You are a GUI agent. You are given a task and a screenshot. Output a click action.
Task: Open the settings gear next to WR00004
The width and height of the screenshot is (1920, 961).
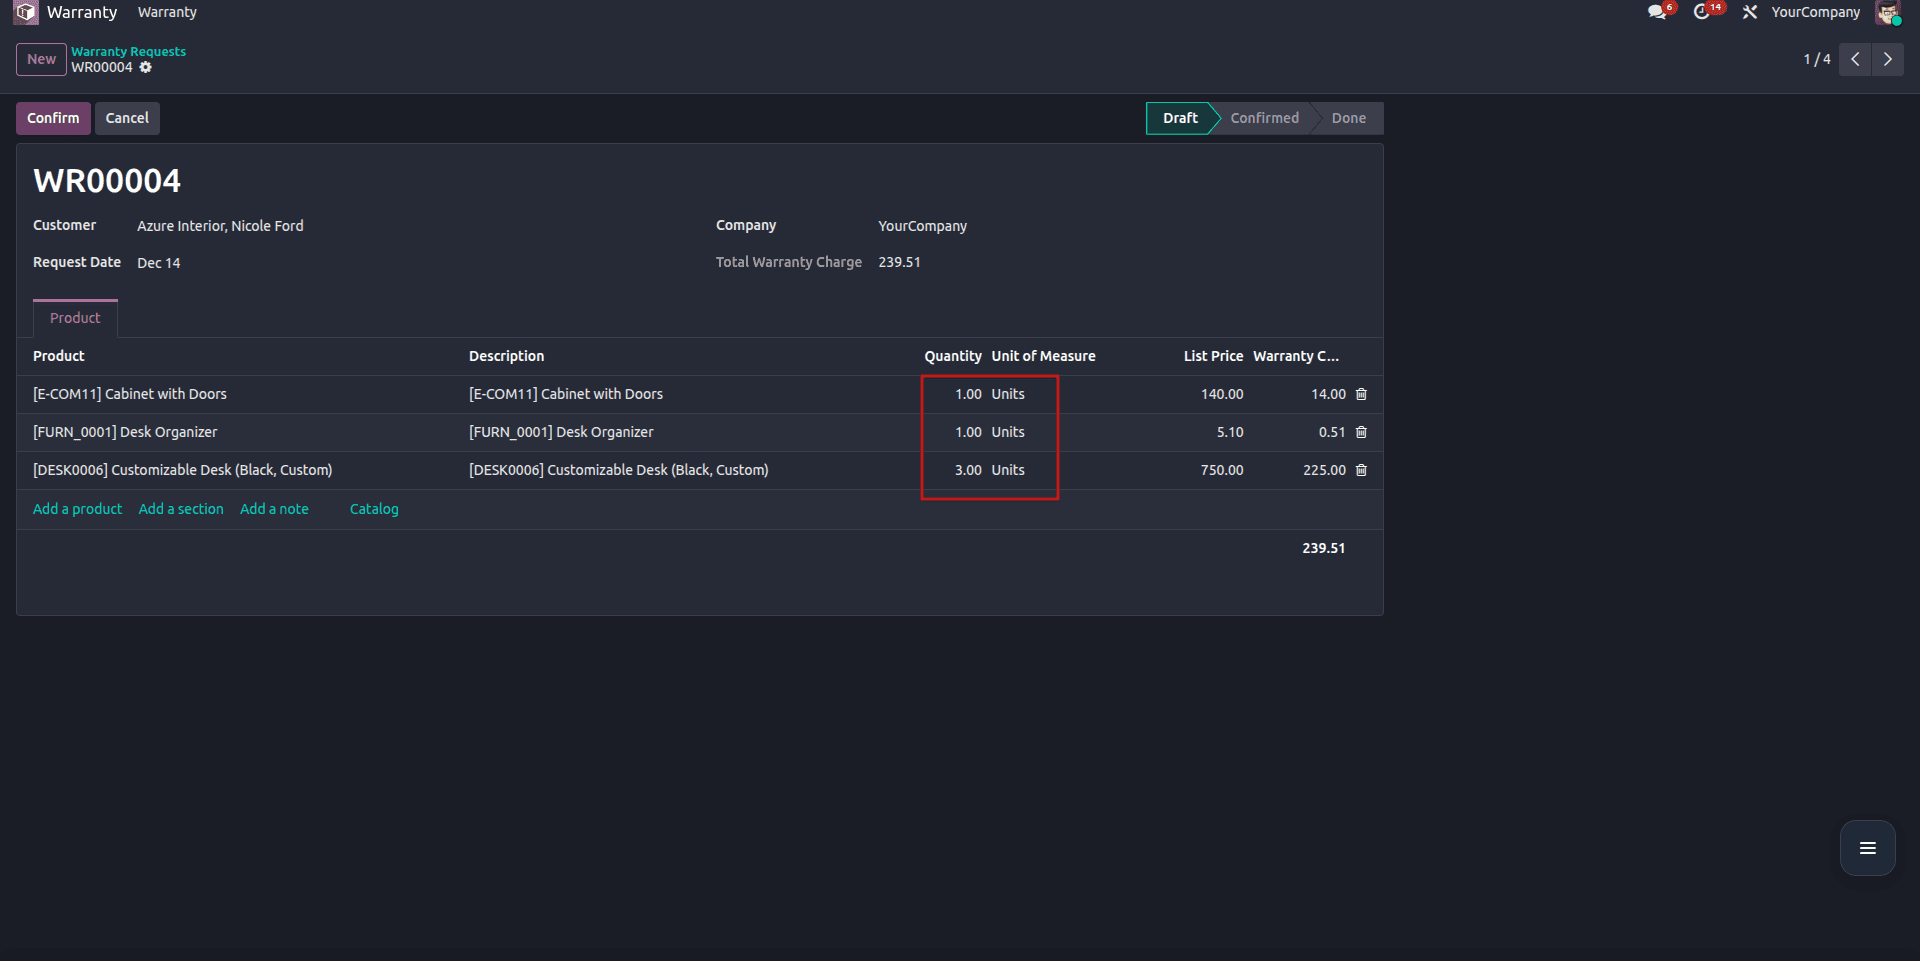146,67
